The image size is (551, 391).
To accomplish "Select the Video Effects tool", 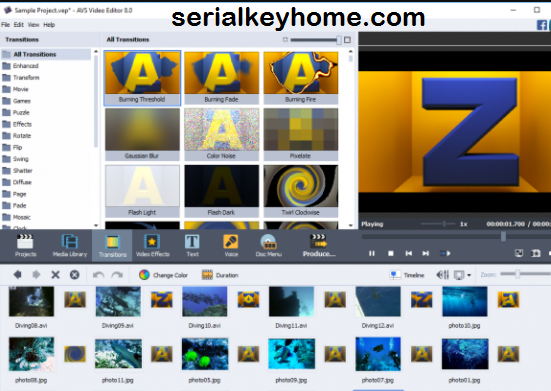I will coord(153,246).
